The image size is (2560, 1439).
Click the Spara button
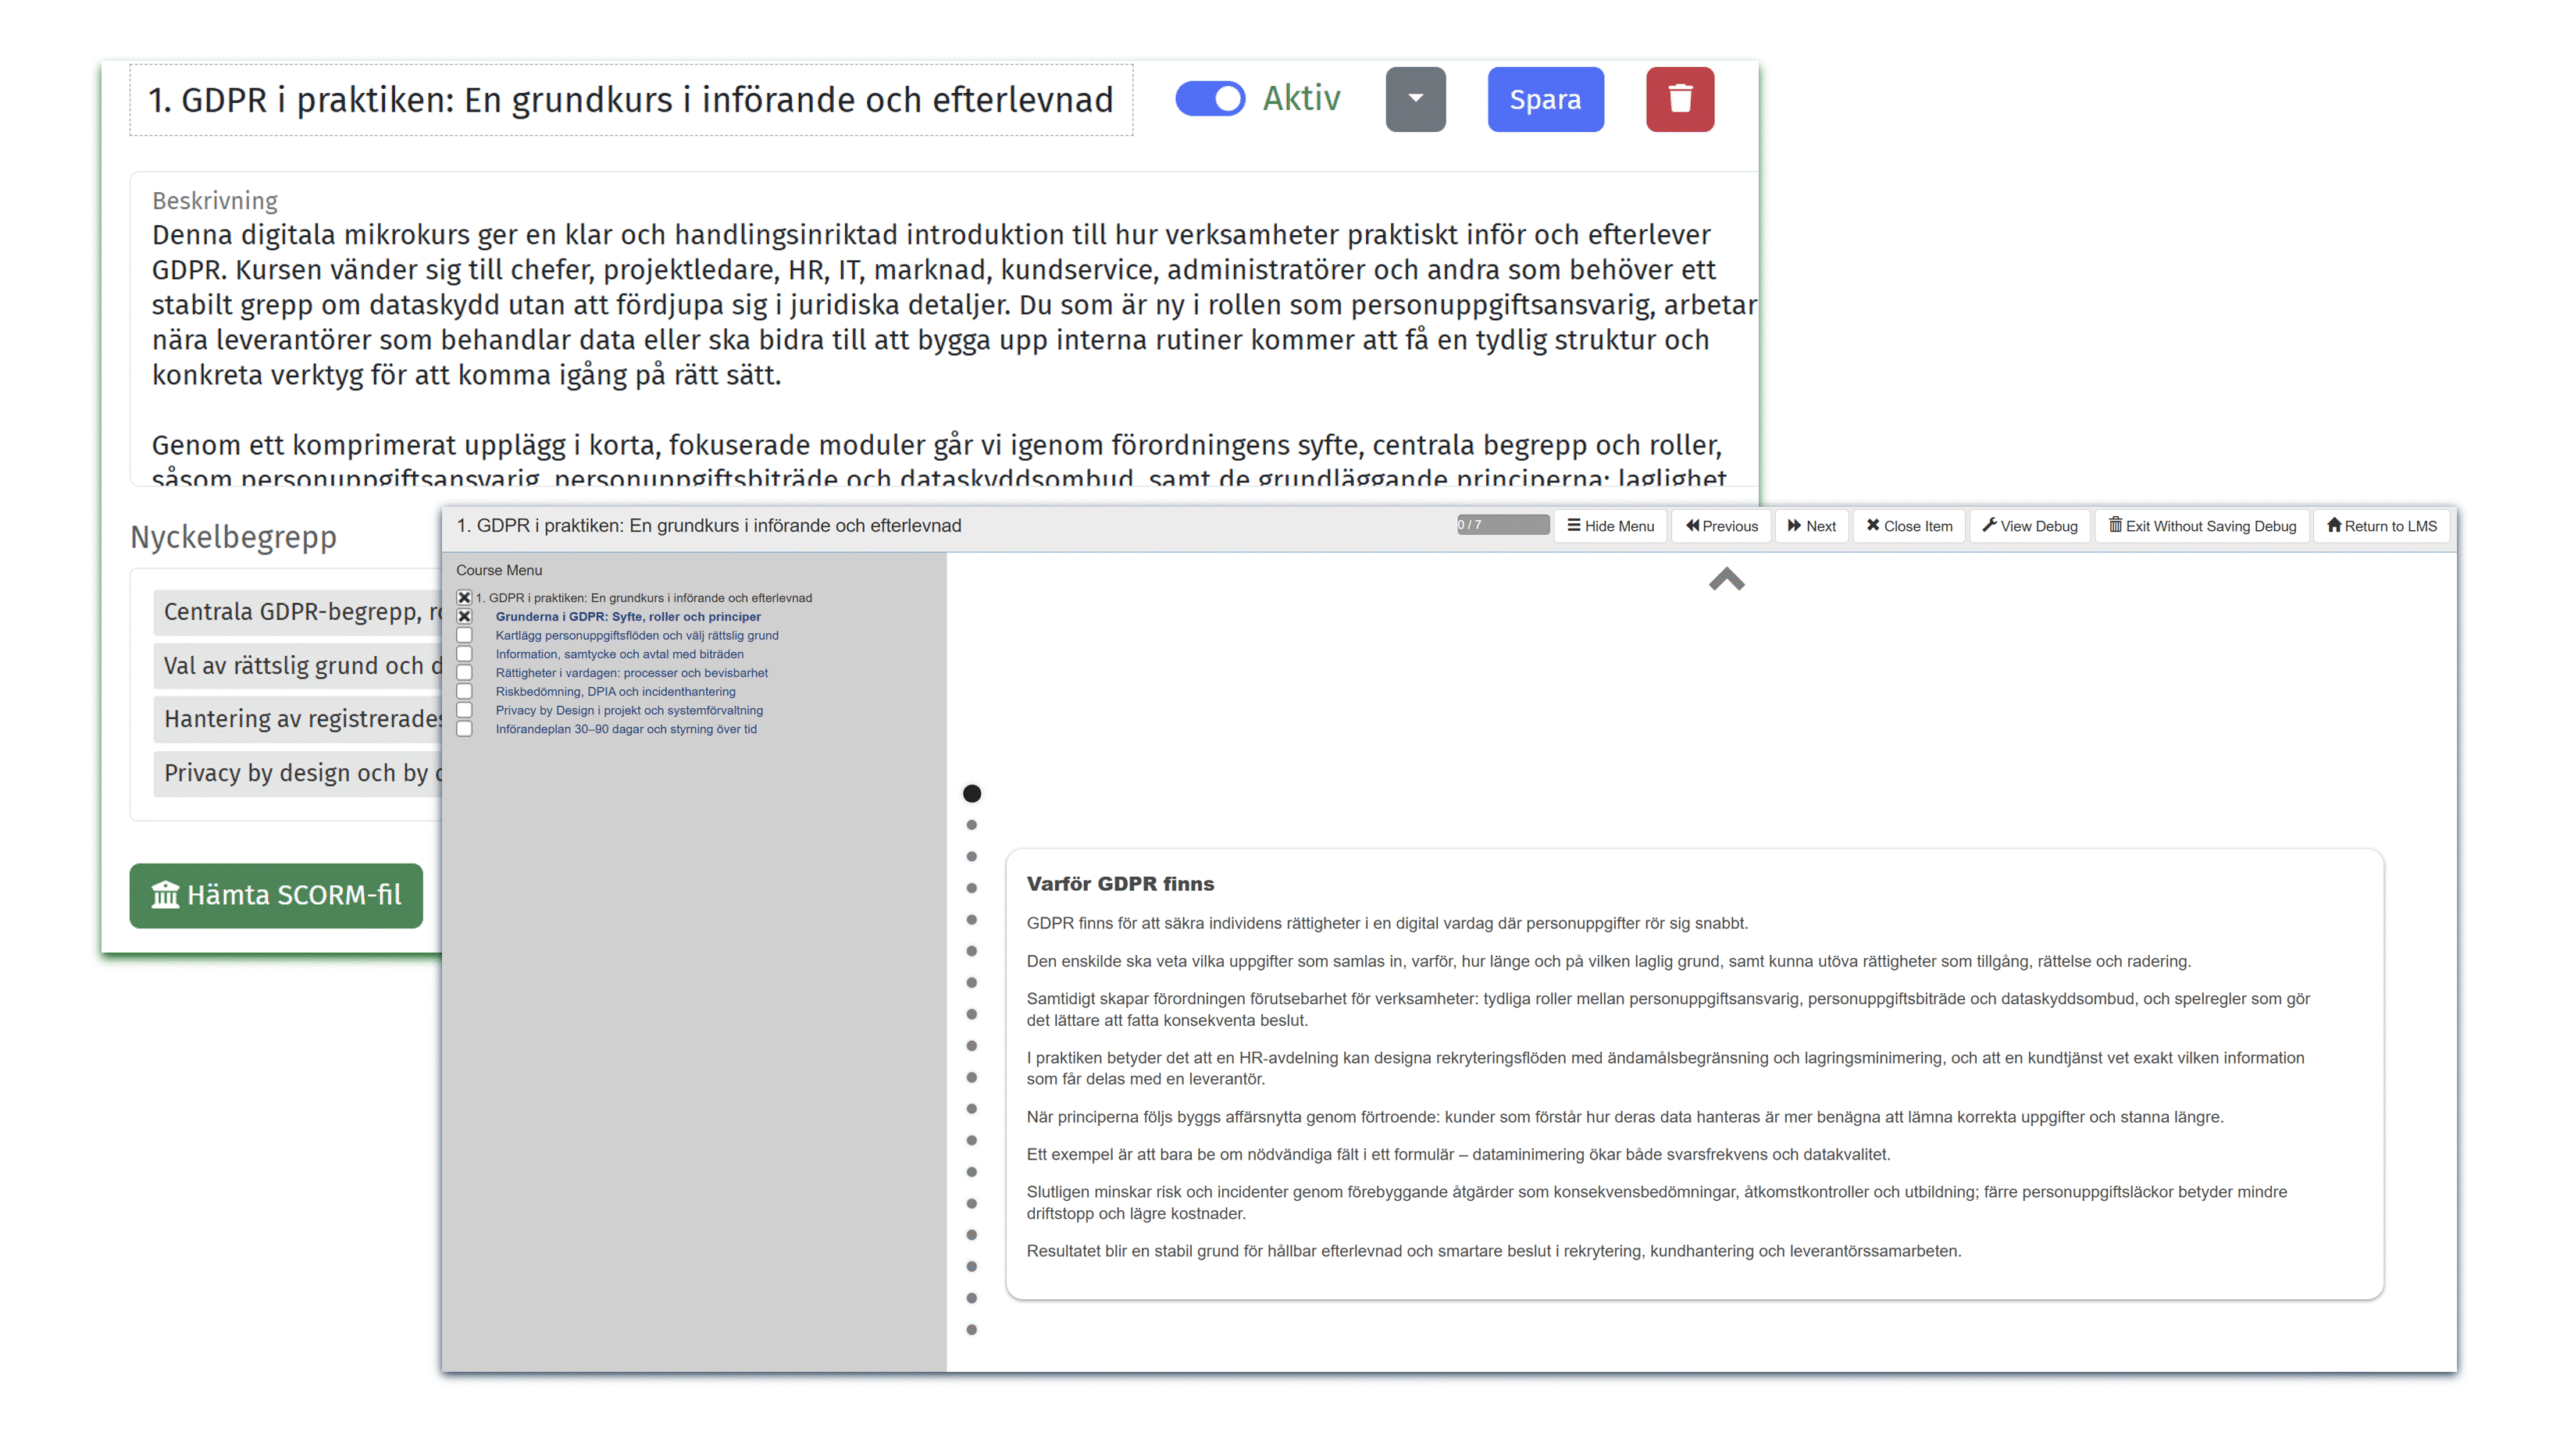tap(1545, 99)
